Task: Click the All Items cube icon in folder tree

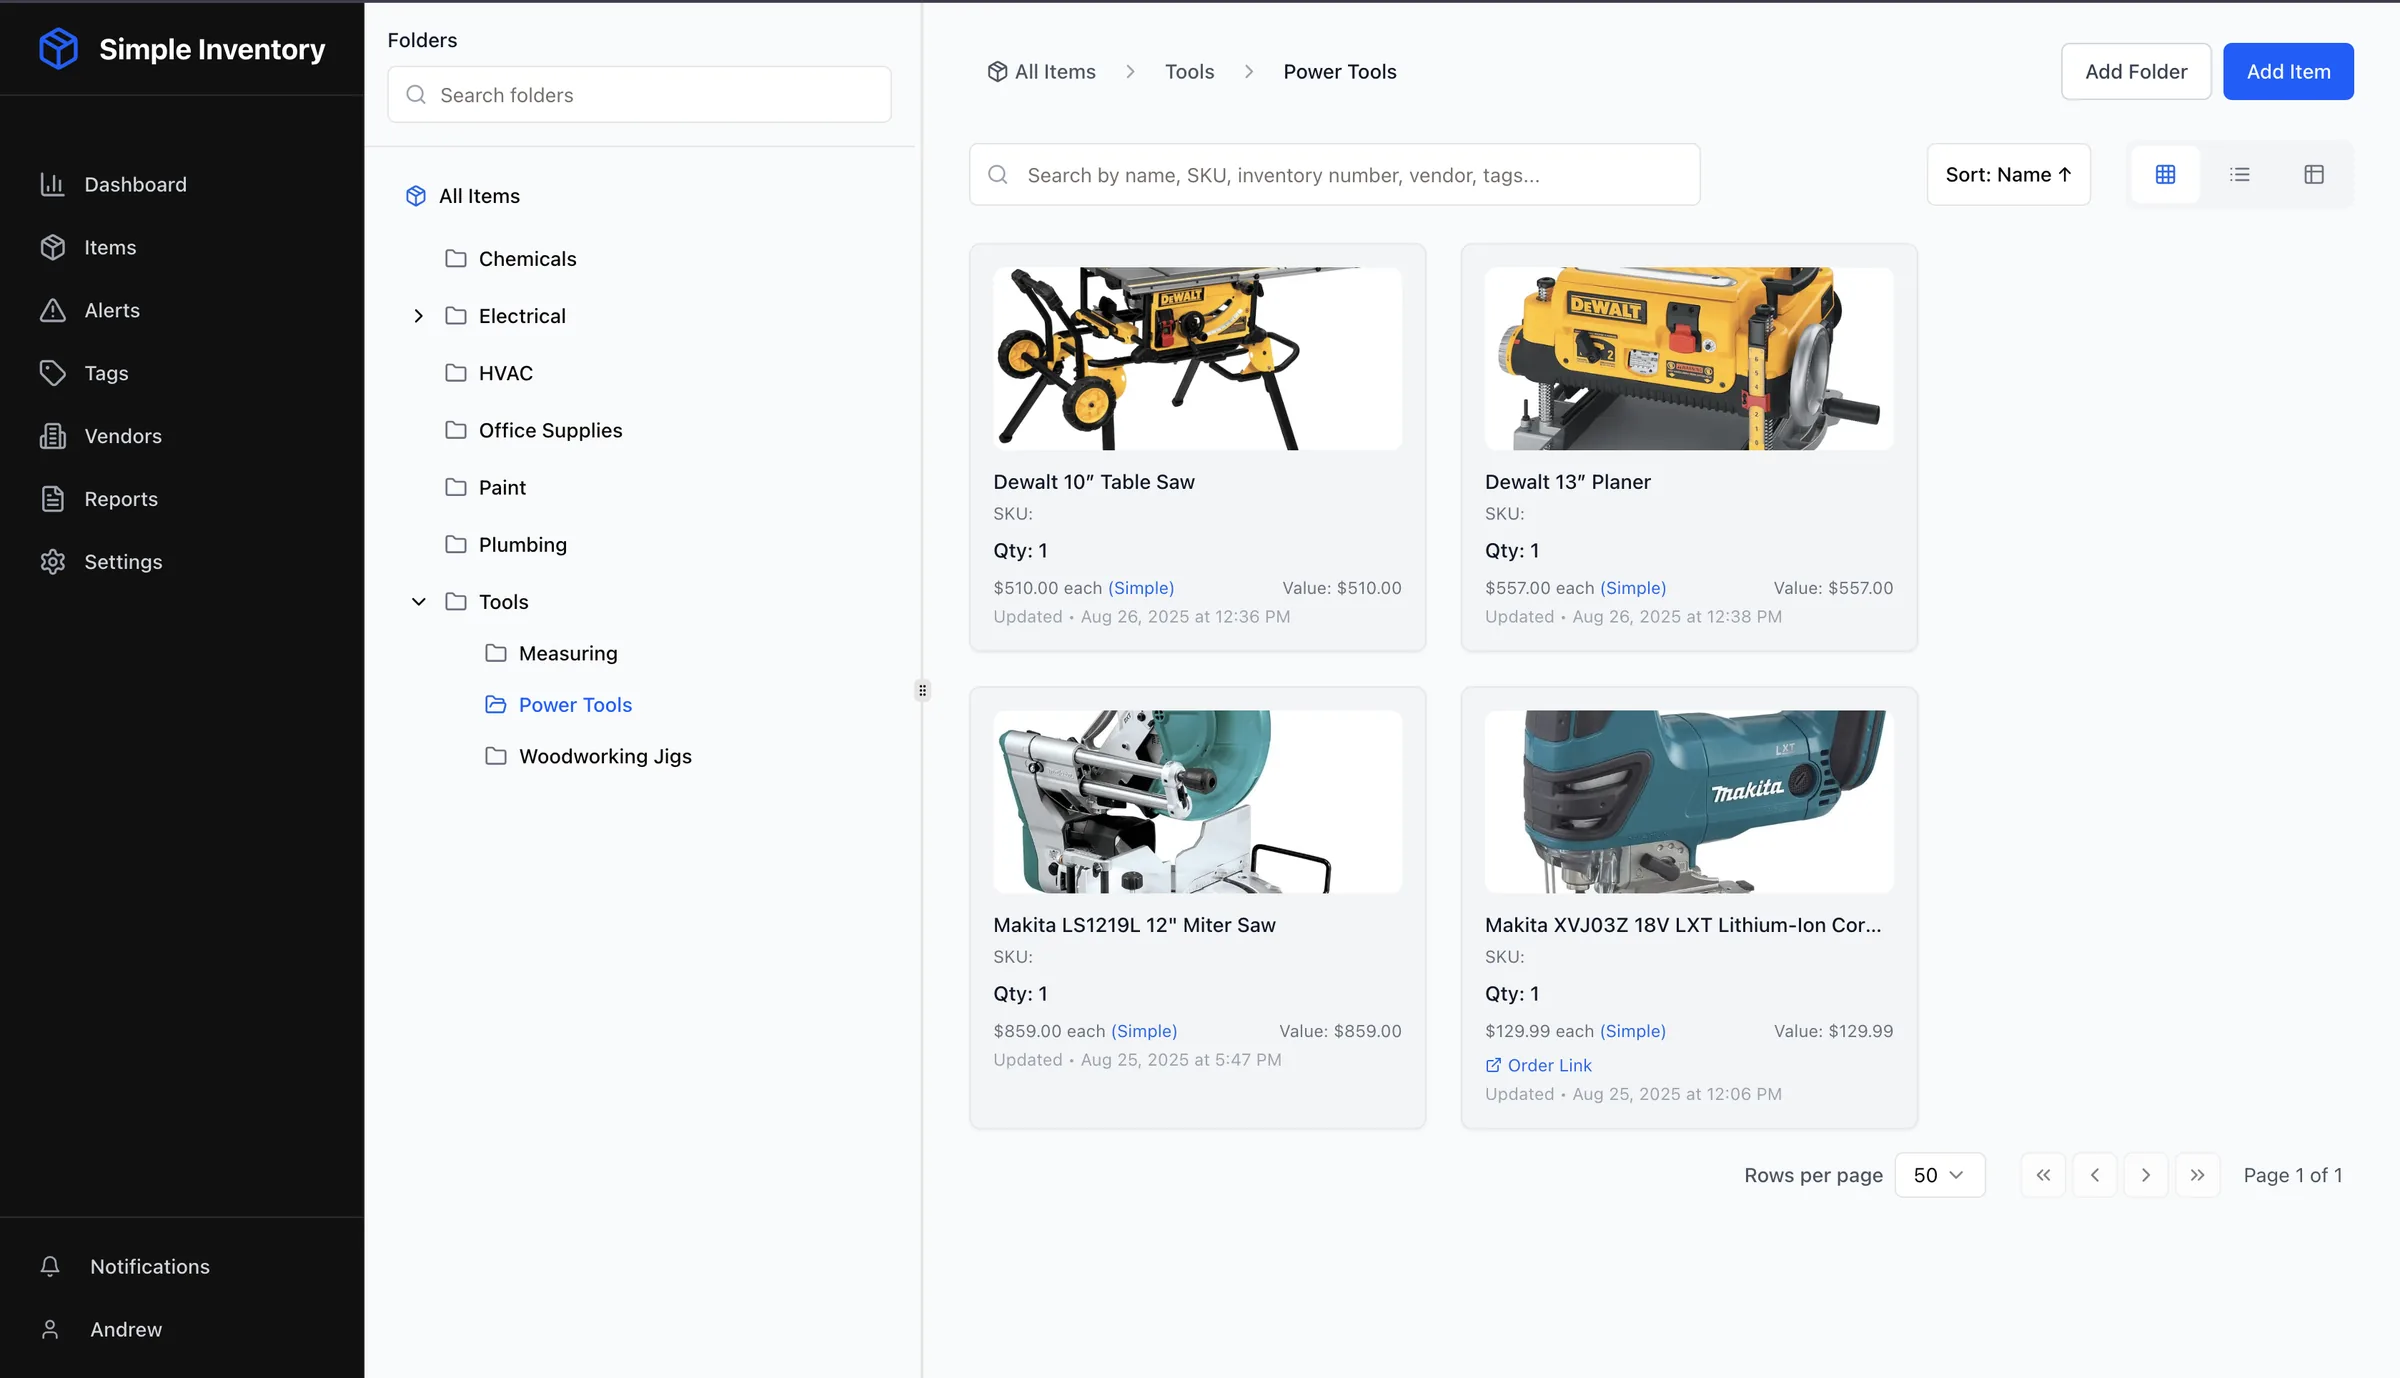Action: coord(416,196)
